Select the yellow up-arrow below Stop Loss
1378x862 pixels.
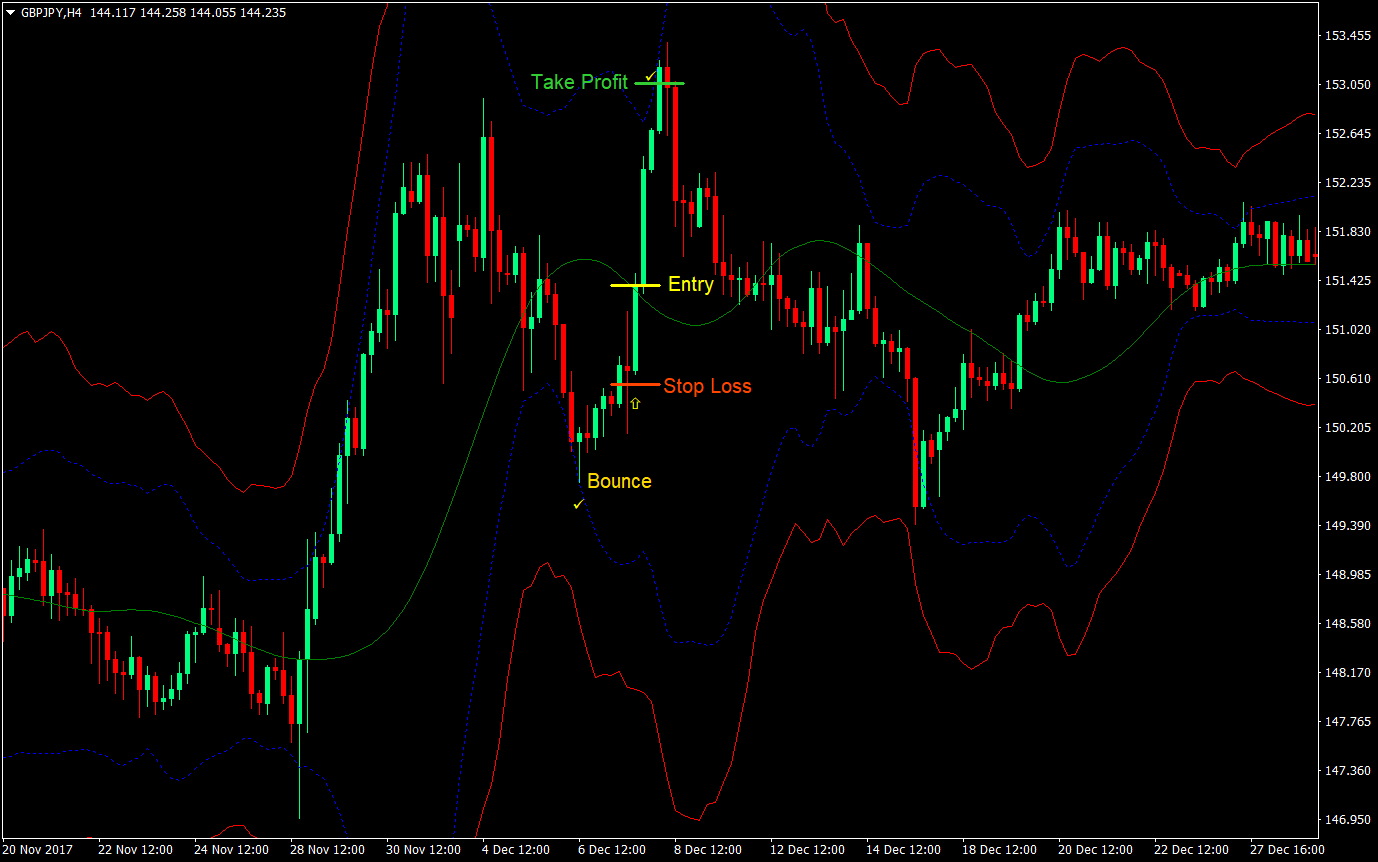click(x=635, y=404)
